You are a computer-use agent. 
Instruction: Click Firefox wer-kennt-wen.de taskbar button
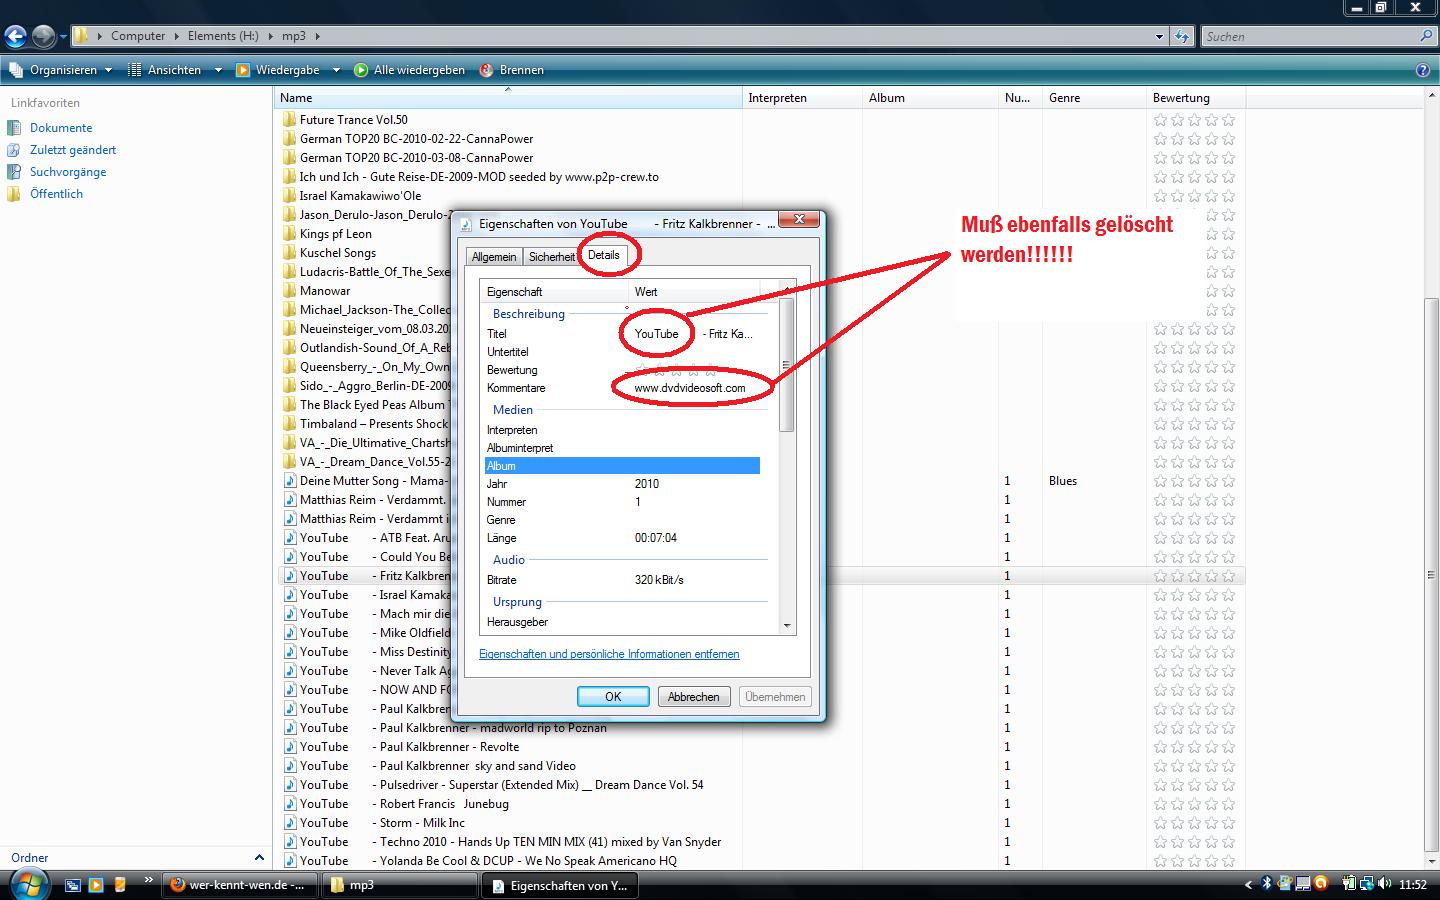(238, 885)
